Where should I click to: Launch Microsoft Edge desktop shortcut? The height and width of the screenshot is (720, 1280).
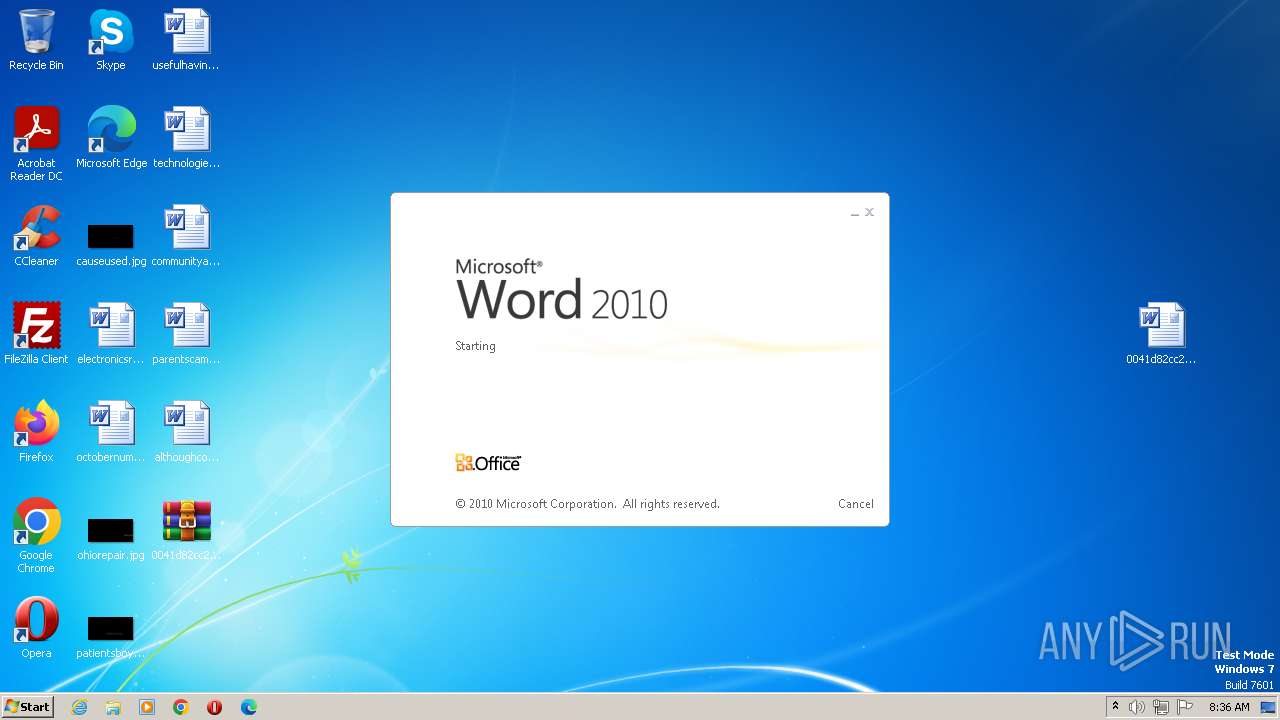(x=111, y=138)
